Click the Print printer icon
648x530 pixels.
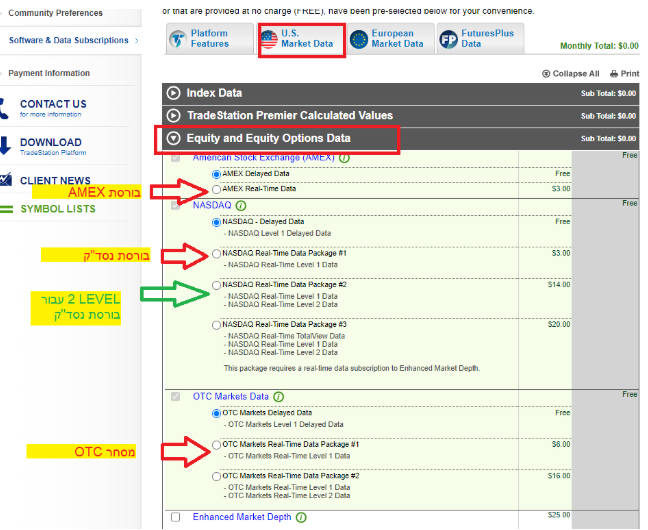coord(614,74)
